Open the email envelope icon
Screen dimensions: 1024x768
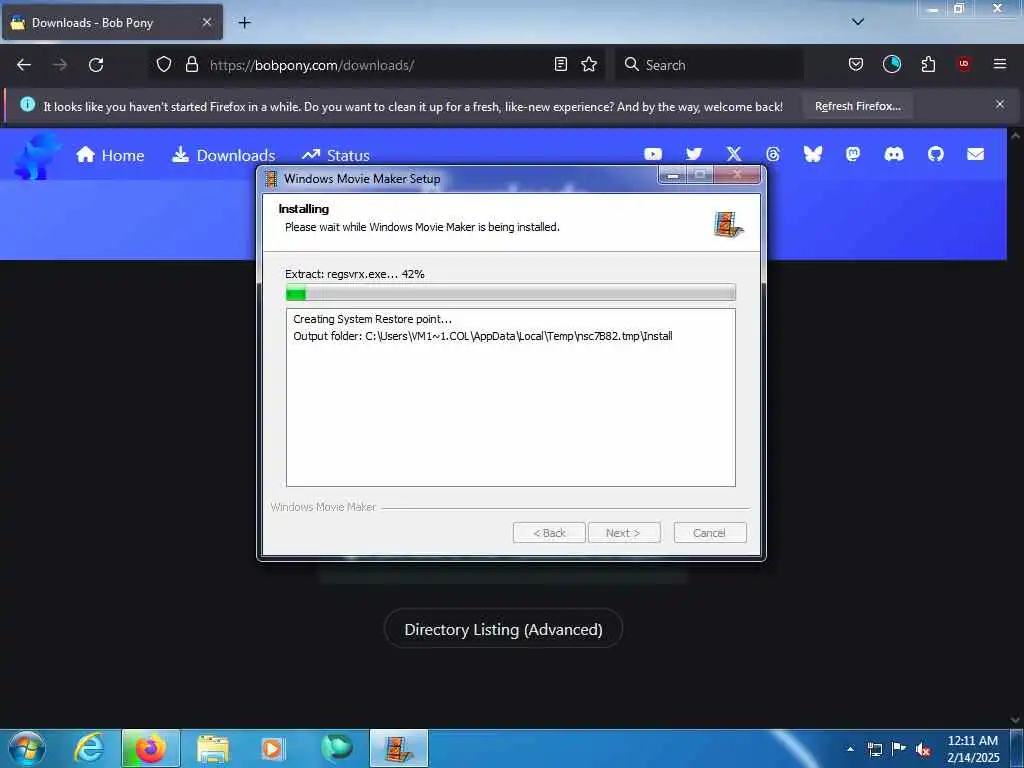tap(975, 154)
